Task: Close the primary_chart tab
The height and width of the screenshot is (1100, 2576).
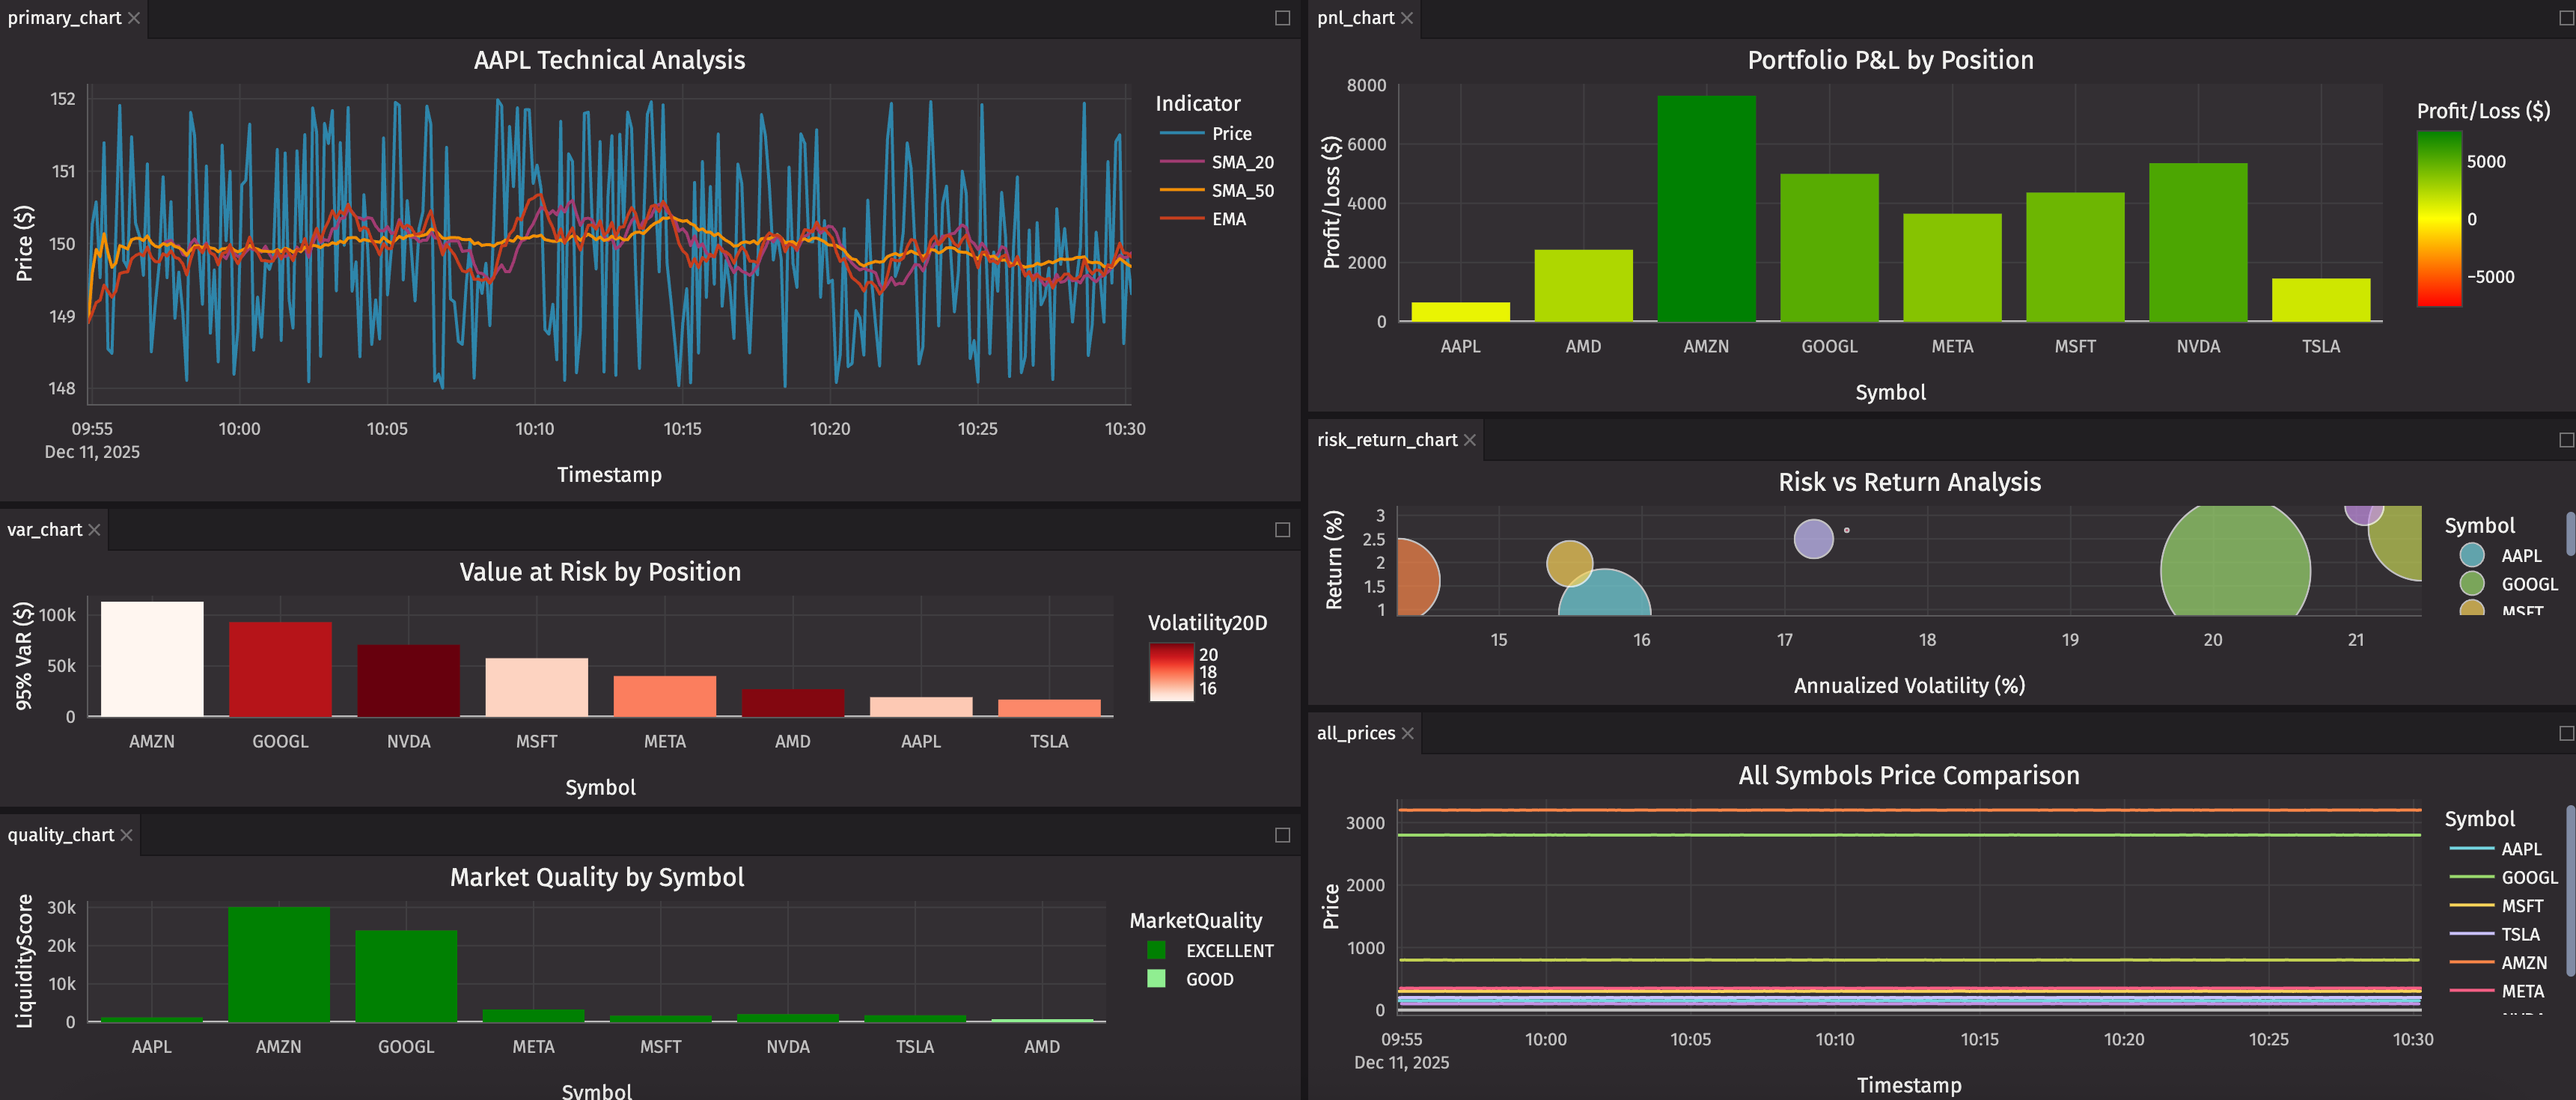Action: pos(134,18)
